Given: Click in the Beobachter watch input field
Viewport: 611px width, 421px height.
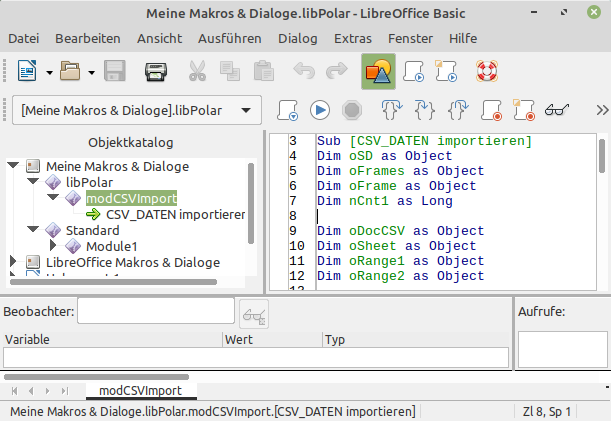Looking at the screenshot, I should [156, 311].
